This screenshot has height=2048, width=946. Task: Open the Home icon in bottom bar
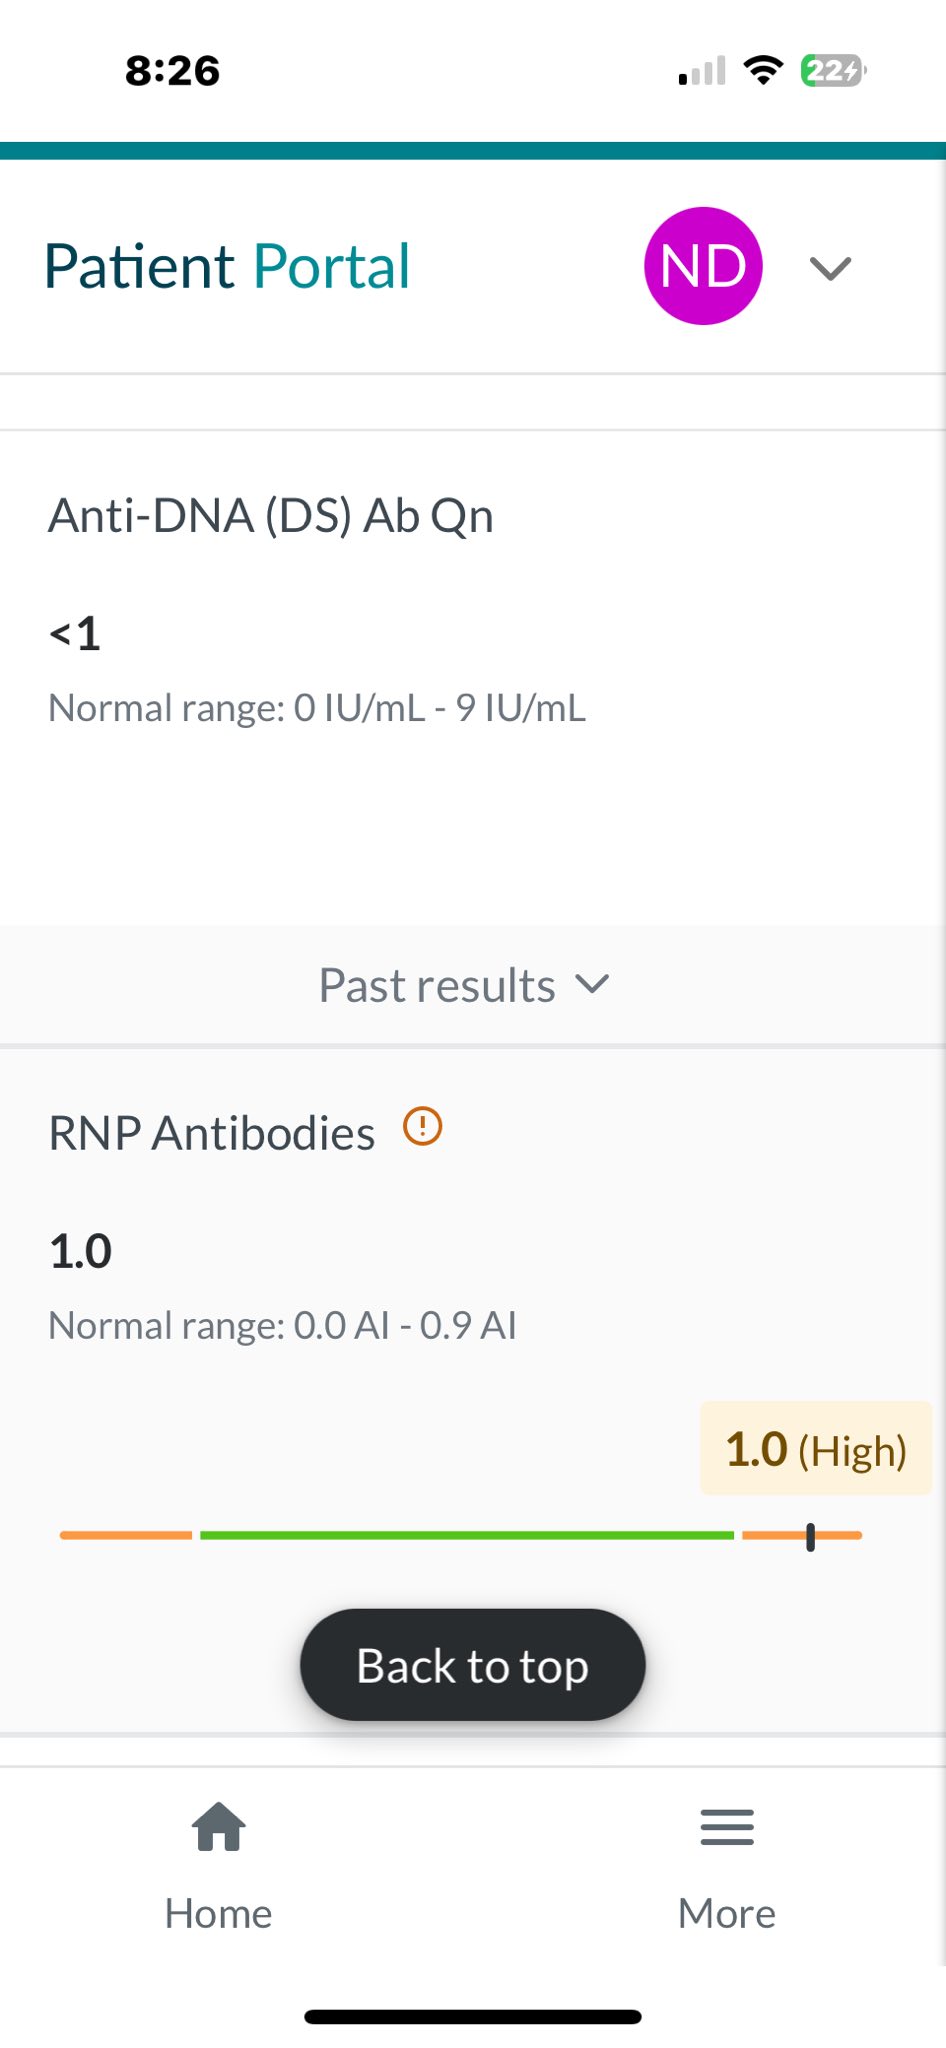pos(219,1827)
